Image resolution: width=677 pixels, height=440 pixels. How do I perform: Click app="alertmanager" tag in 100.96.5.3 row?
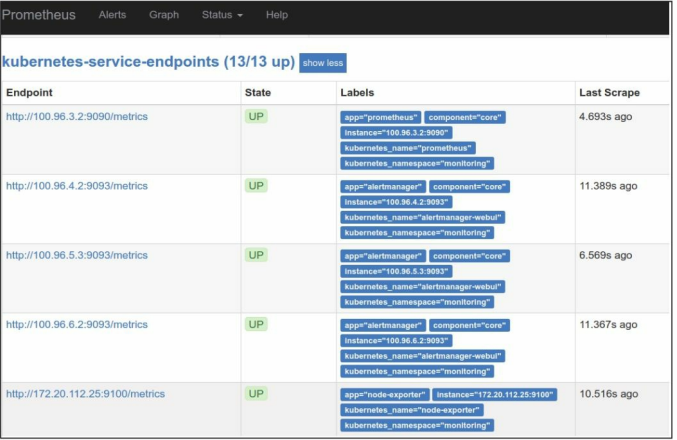point(383,256)
